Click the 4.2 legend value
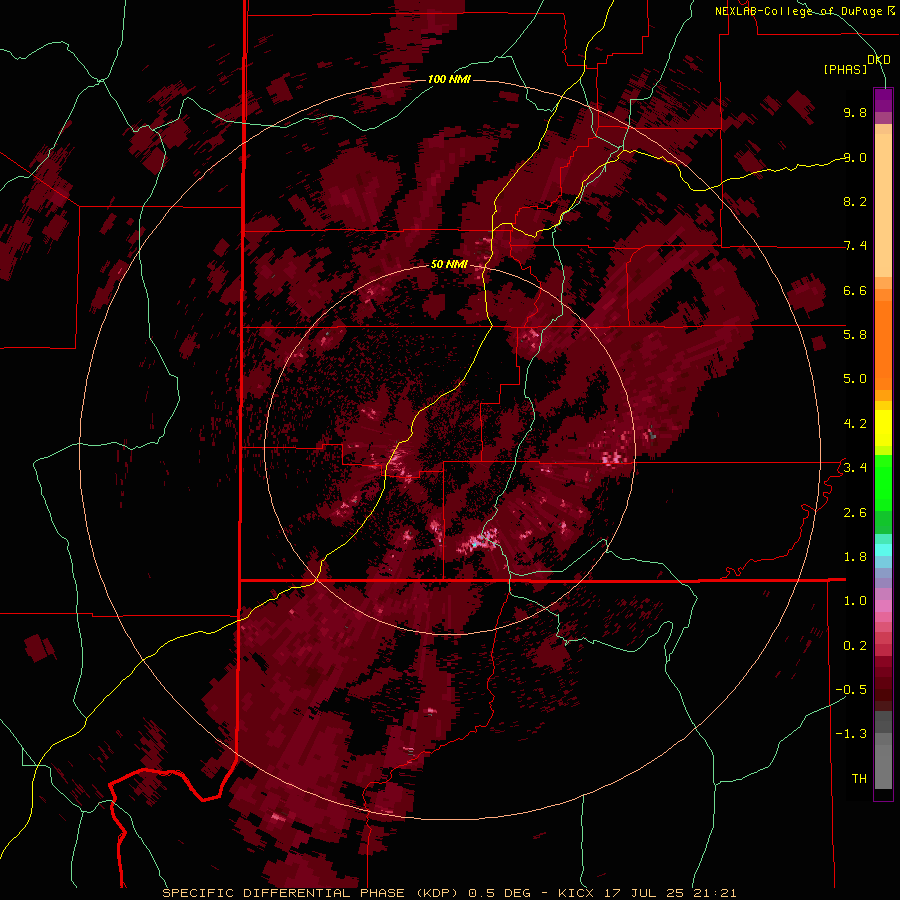Screen dimensions: 900x900 tap(855, 424)
